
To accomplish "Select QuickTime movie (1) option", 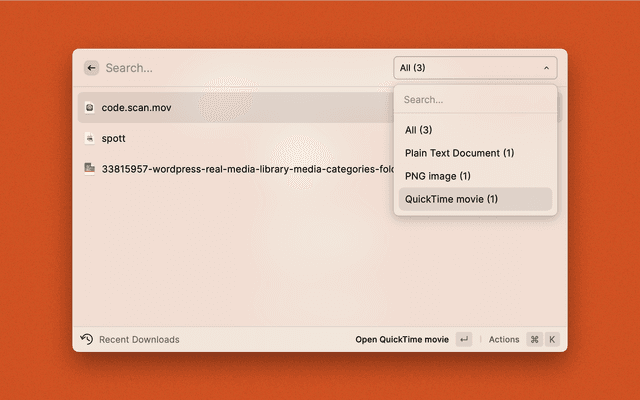I will 451,199.
